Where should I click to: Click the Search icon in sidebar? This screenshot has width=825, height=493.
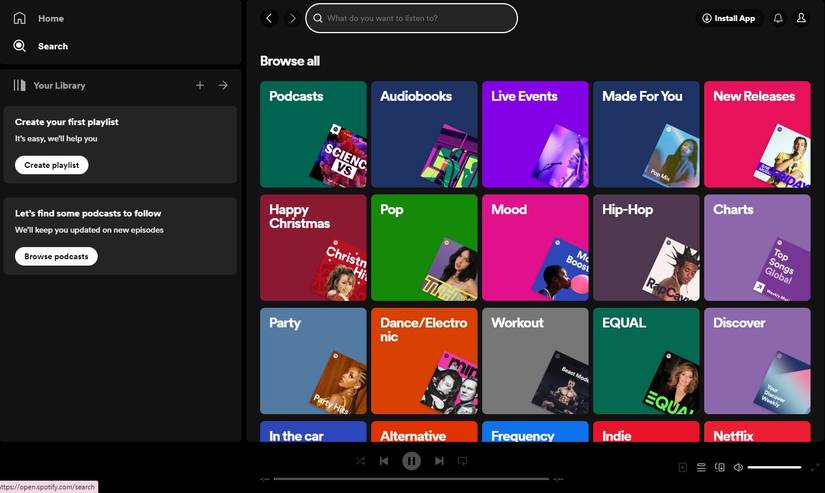[x=20, y=46]
